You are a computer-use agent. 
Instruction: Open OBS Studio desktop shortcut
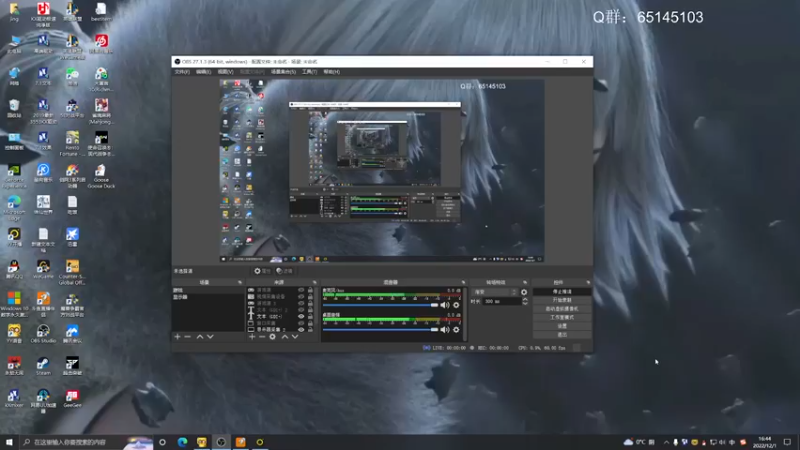(x=43, y=335)
